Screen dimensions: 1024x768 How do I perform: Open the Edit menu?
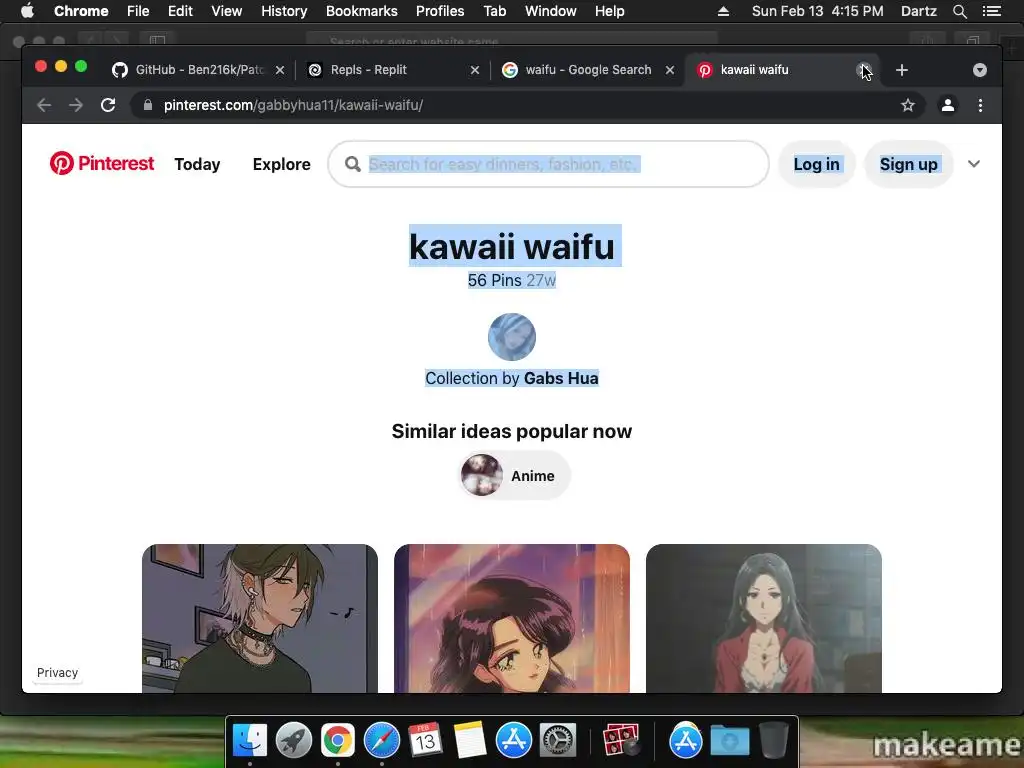(x=180, y=11)
